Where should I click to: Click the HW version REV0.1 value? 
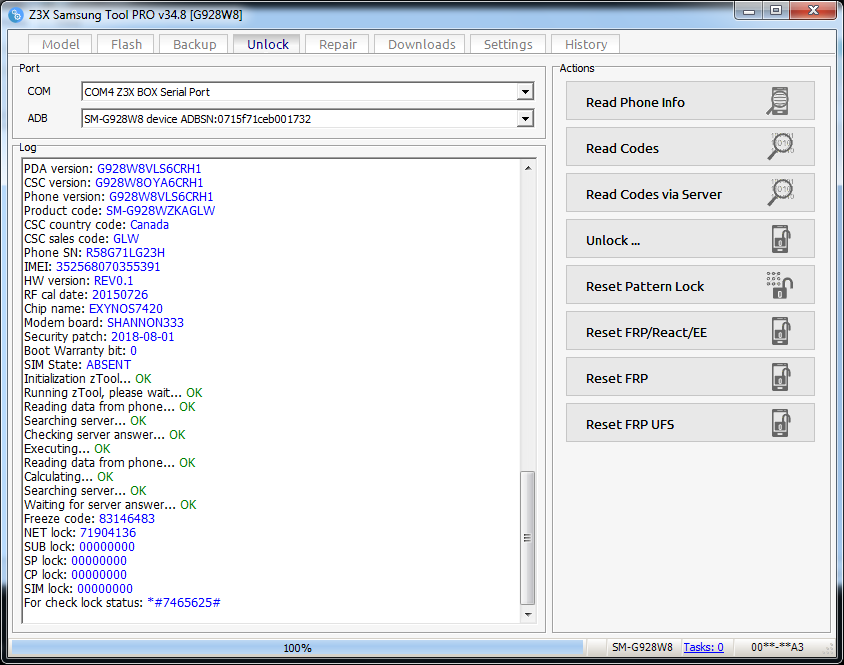(x=114, y=281)
